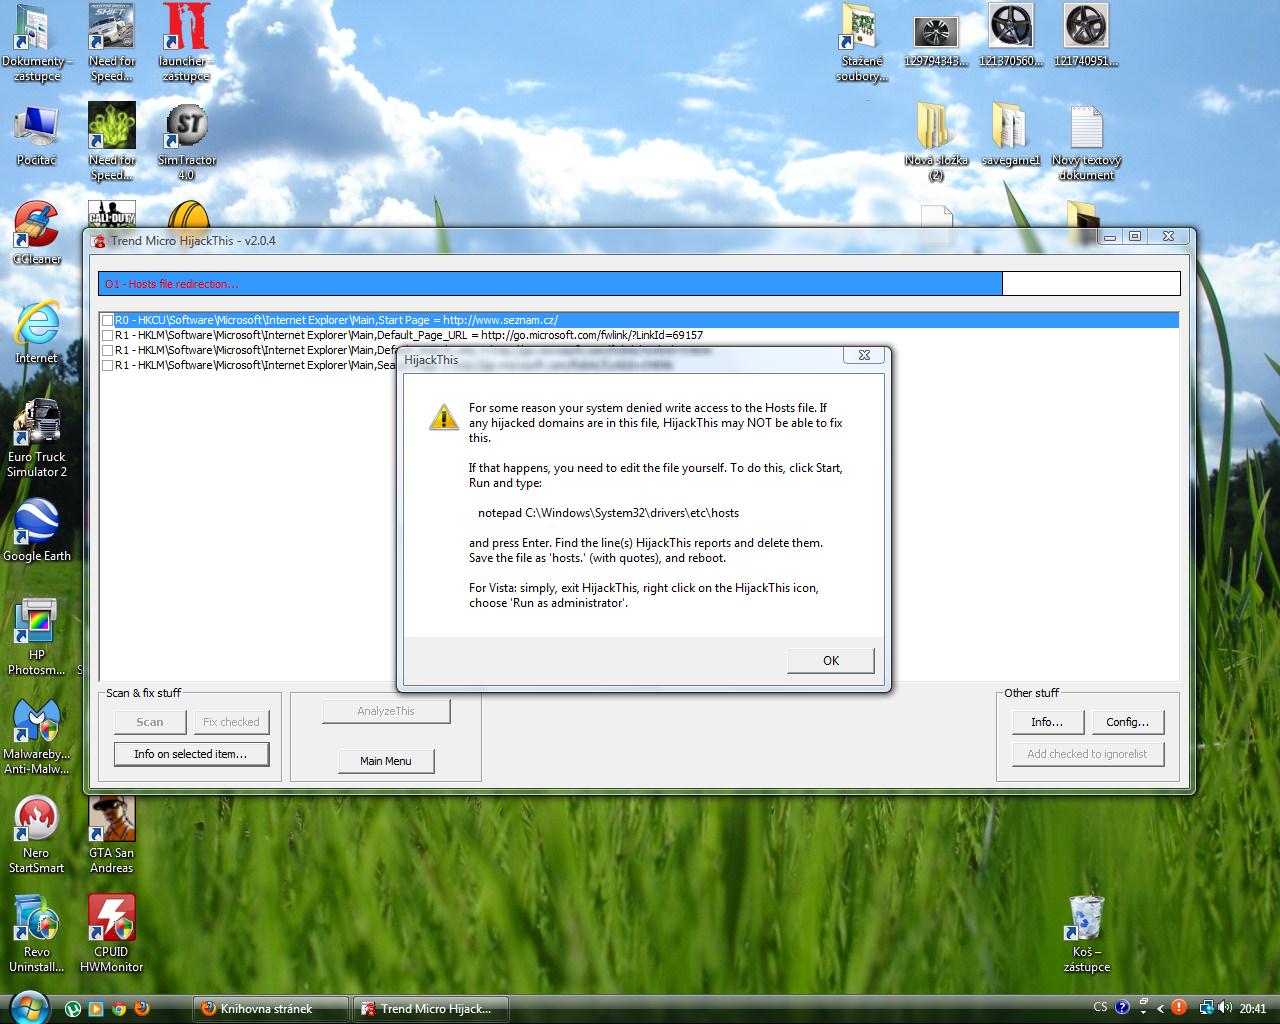Image resolution: width=1280 pixels, height=1024 pixels.
Task: Click the blue help icon in system tray
Action: [1122, 1008]
